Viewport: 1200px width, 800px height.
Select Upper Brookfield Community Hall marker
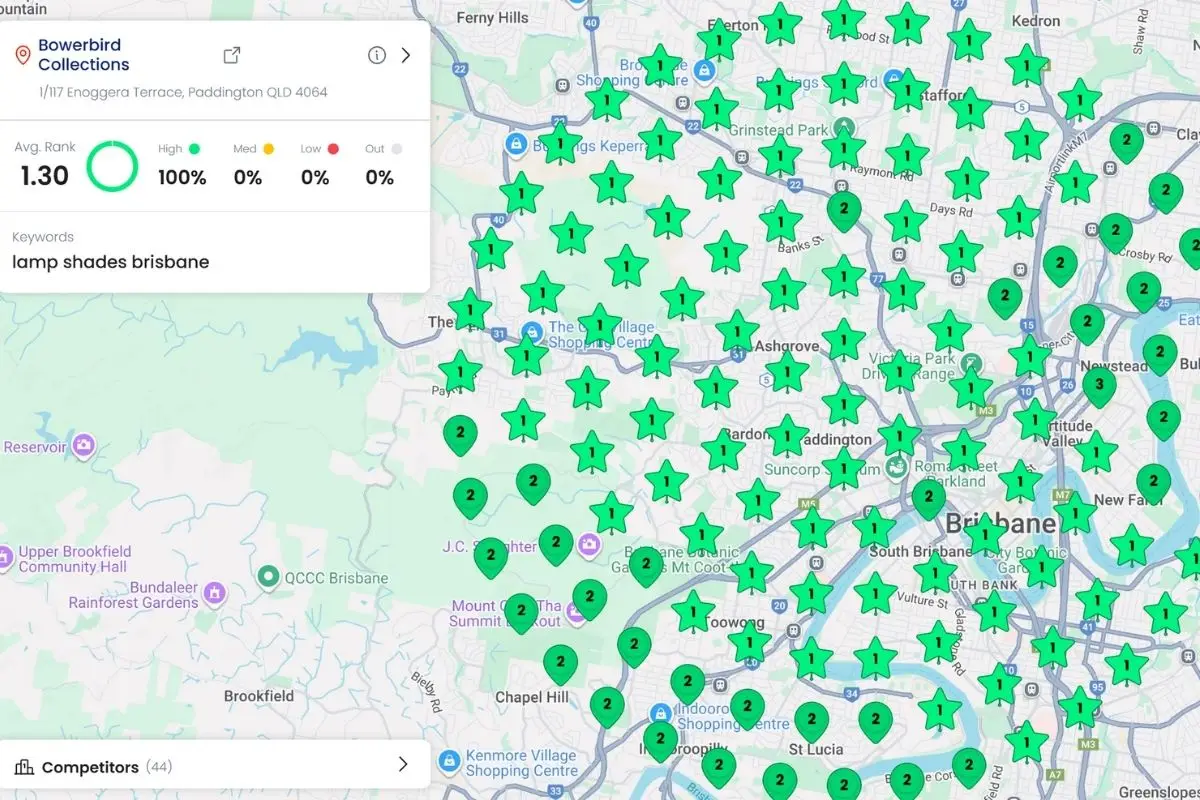click(x=5, y=555)
